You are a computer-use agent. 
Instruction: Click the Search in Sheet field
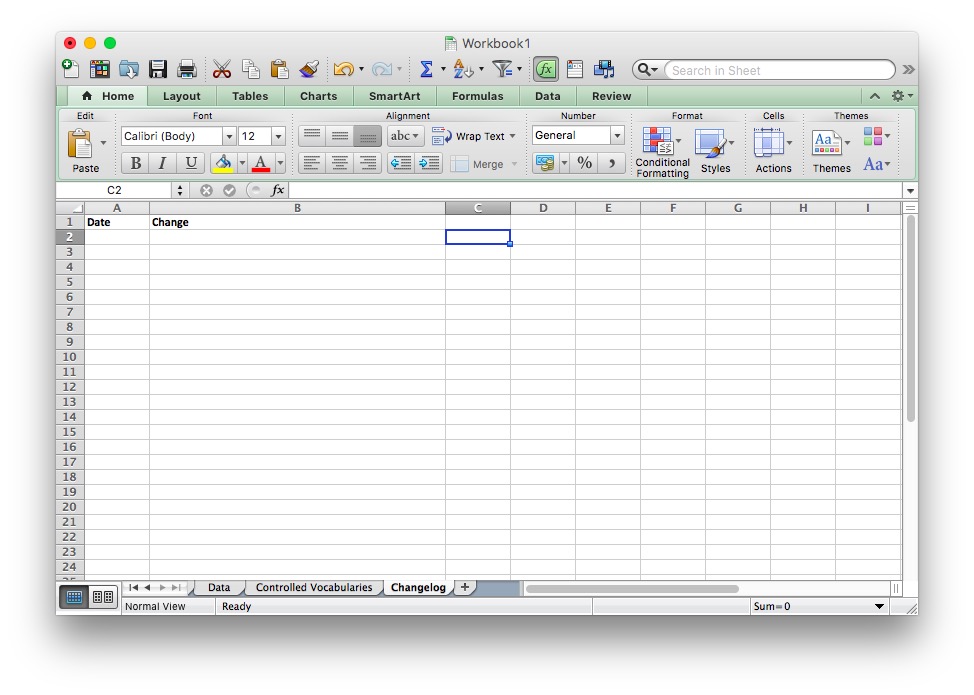(777, 70)
